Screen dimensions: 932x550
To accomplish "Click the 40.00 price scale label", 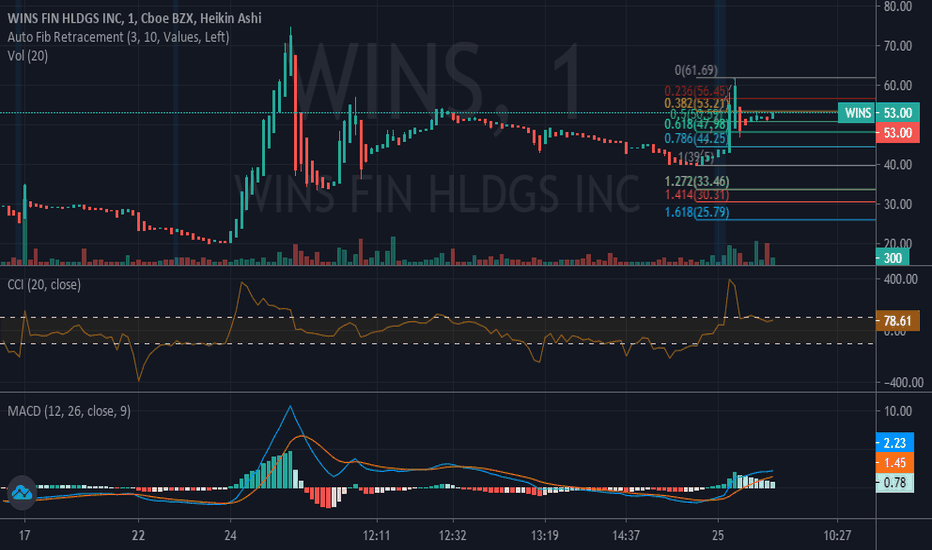I will pos(898,165).
